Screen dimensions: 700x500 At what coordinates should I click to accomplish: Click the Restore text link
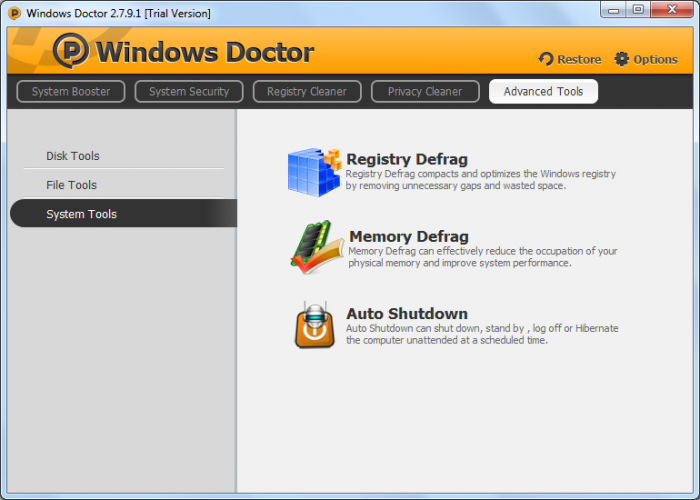[579, 59]
